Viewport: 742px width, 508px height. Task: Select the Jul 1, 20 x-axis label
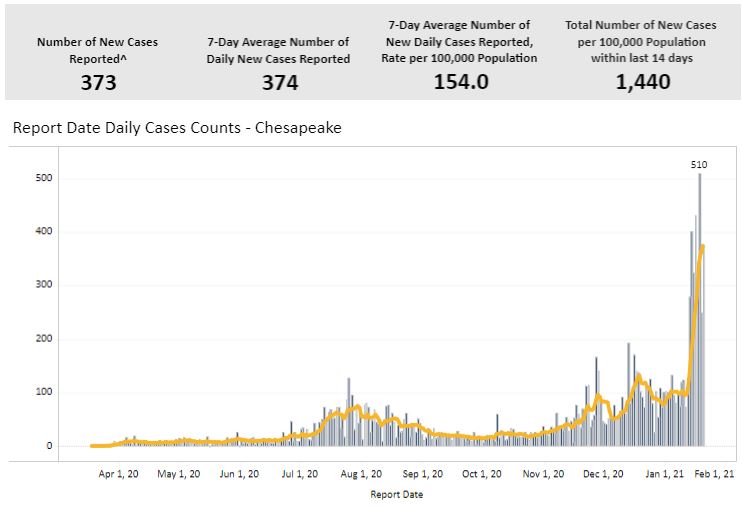(x=301, y=476)
